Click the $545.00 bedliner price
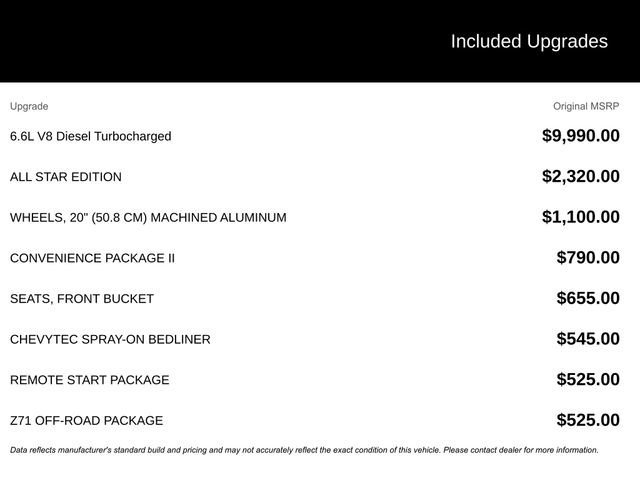The image size is (640, 480). click(588, 339)
